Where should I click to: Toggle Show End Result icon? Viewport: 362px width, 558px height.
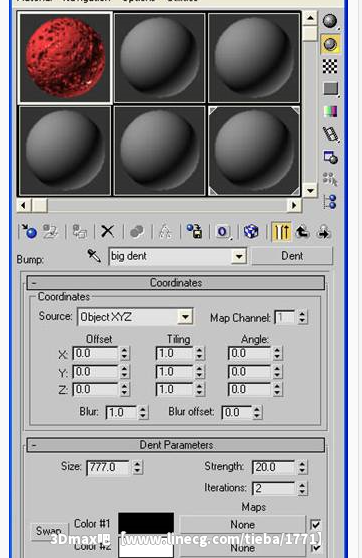pyautogui.click(x=281, y=232)
